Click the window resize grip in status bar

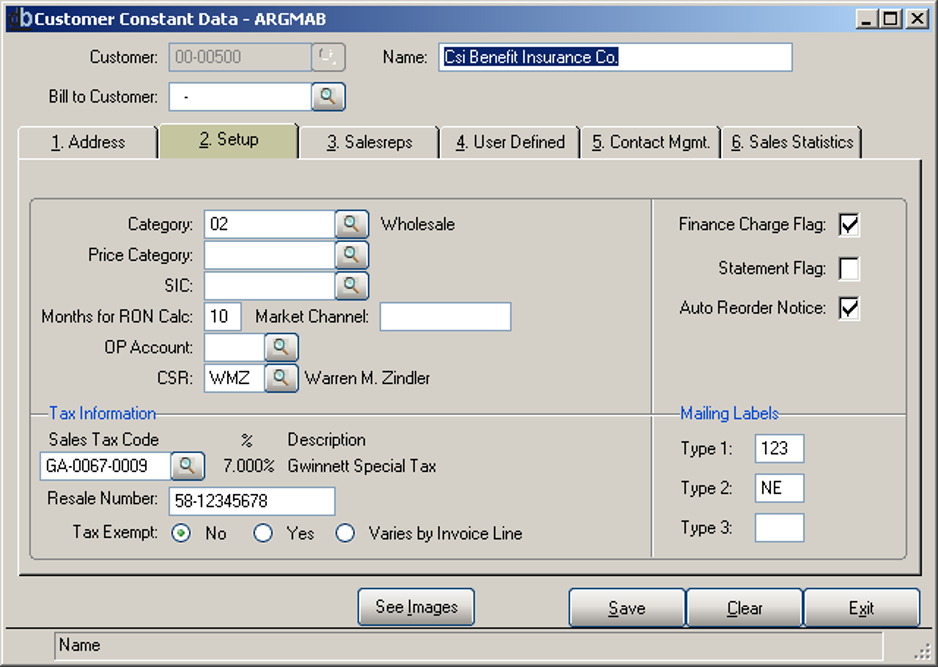(923, 651)
